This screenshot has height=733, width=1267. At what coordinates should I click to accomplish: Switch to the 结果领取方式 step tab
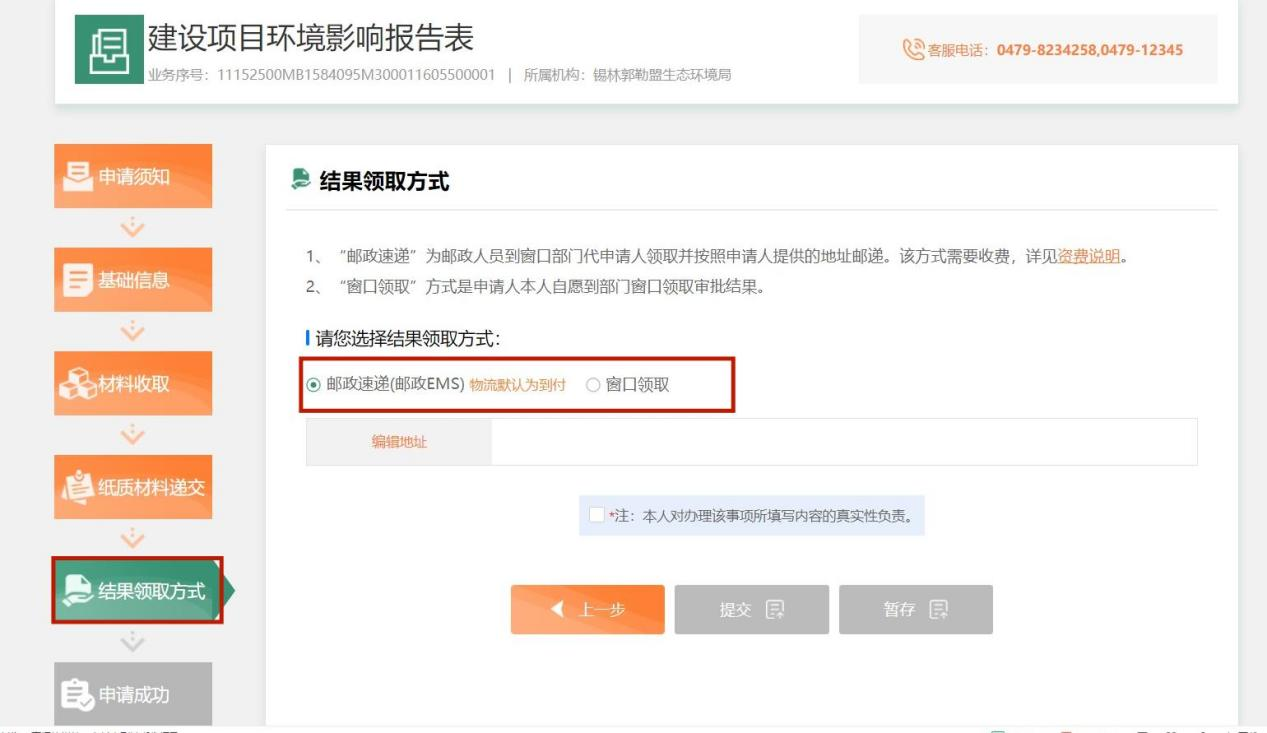click(137, 591)
